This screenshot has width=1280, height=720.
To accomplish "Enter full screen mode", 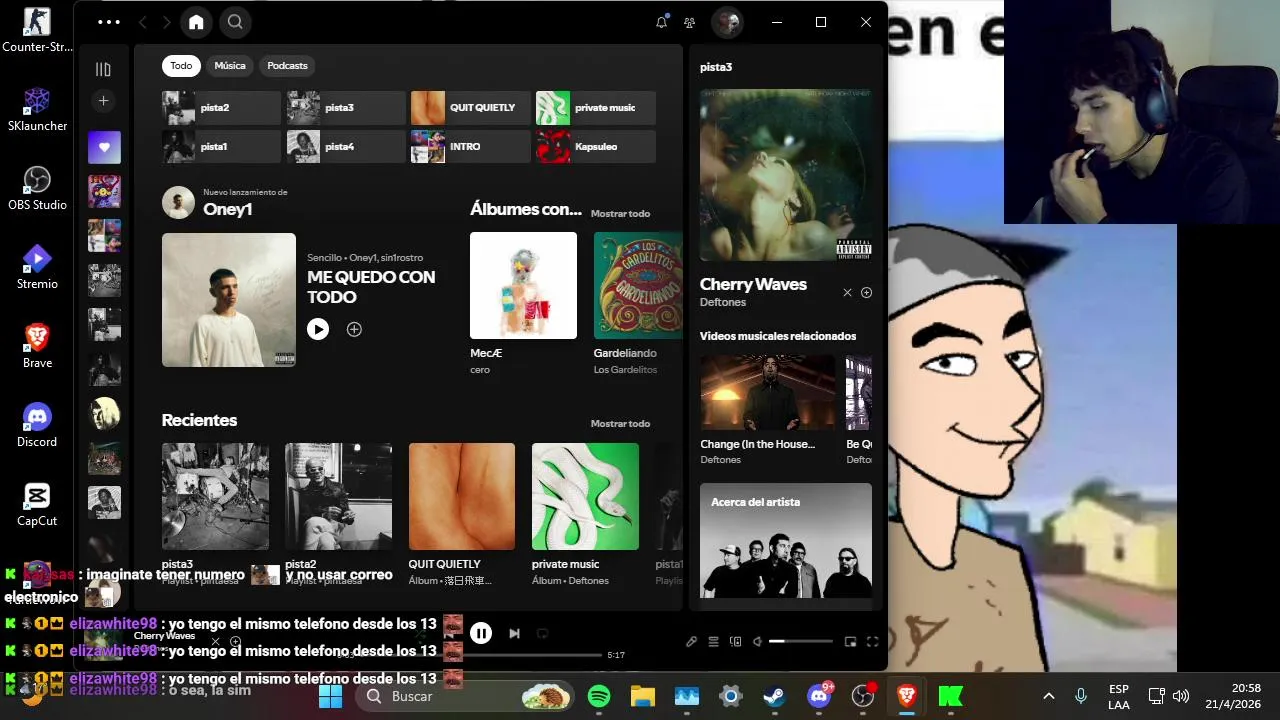I will pos(872,642).
